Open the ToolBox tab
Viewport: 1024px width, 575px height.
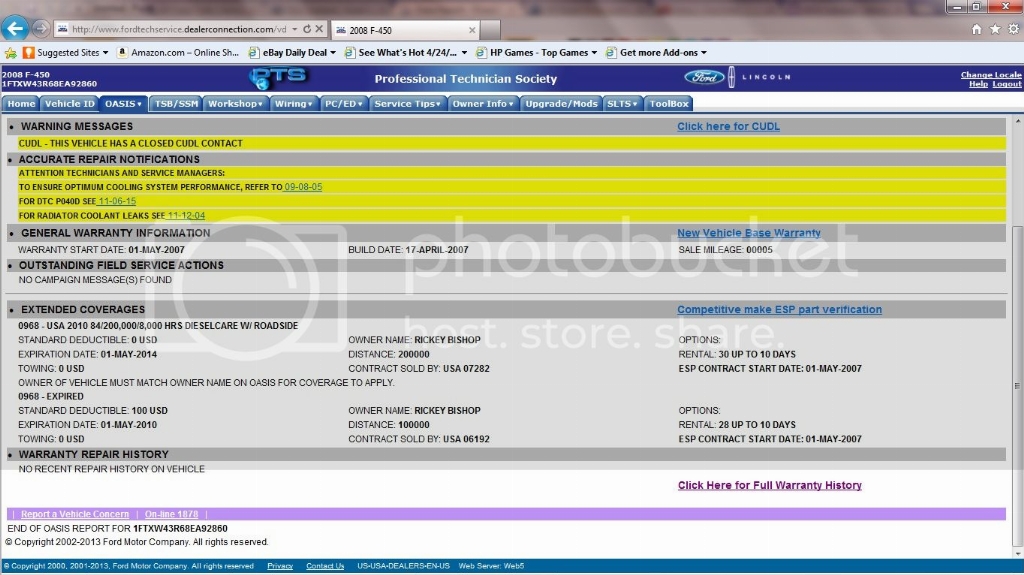coord(668,104)
